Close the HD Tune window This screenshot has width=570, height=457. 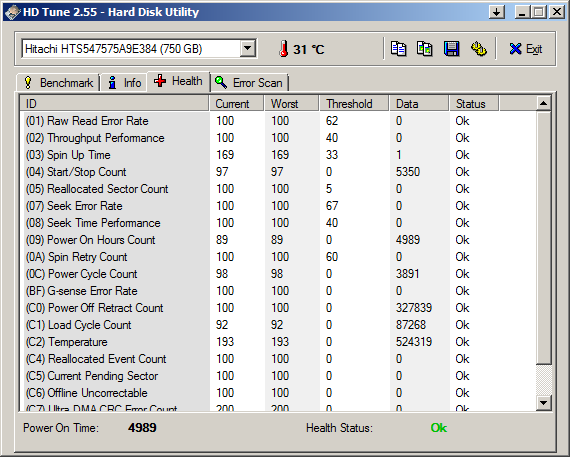[557, 12]
